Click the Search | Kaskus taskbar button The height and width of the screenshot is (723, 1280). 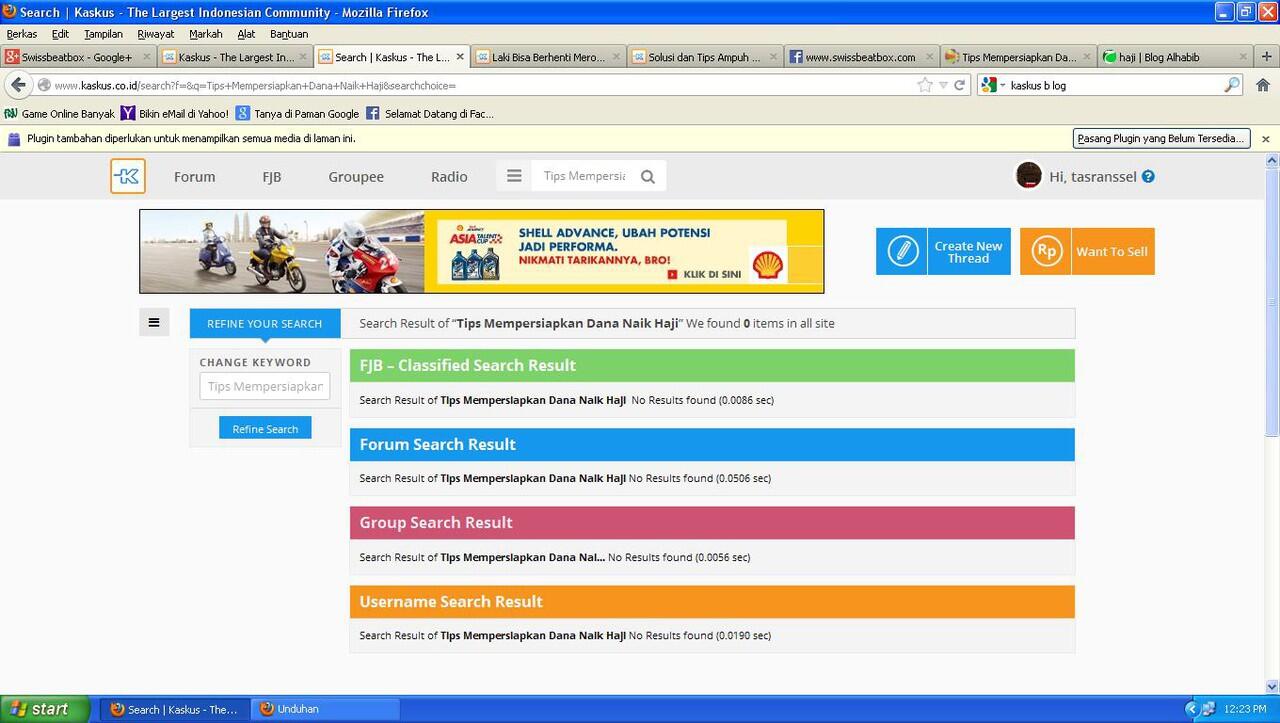pos(175,709)
